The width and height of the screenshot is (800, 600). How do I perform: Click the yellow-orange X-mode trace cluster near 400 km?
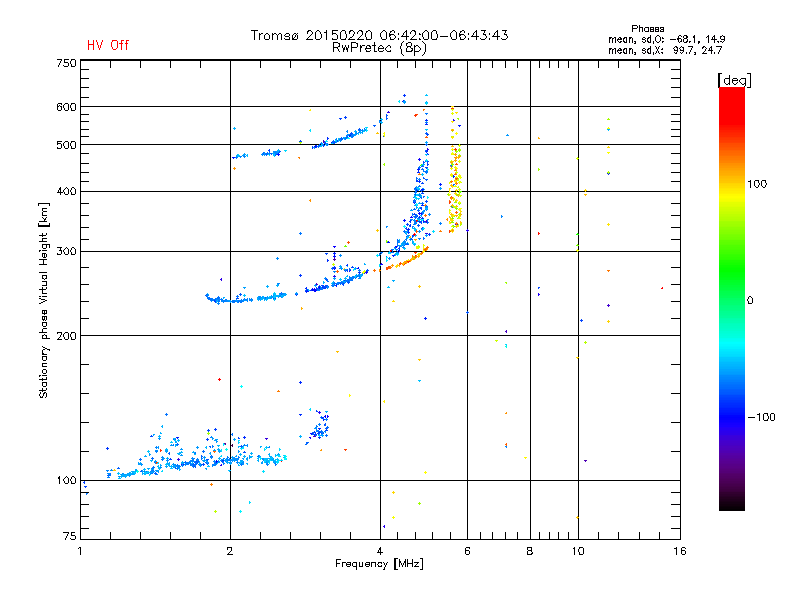point(455,189)
